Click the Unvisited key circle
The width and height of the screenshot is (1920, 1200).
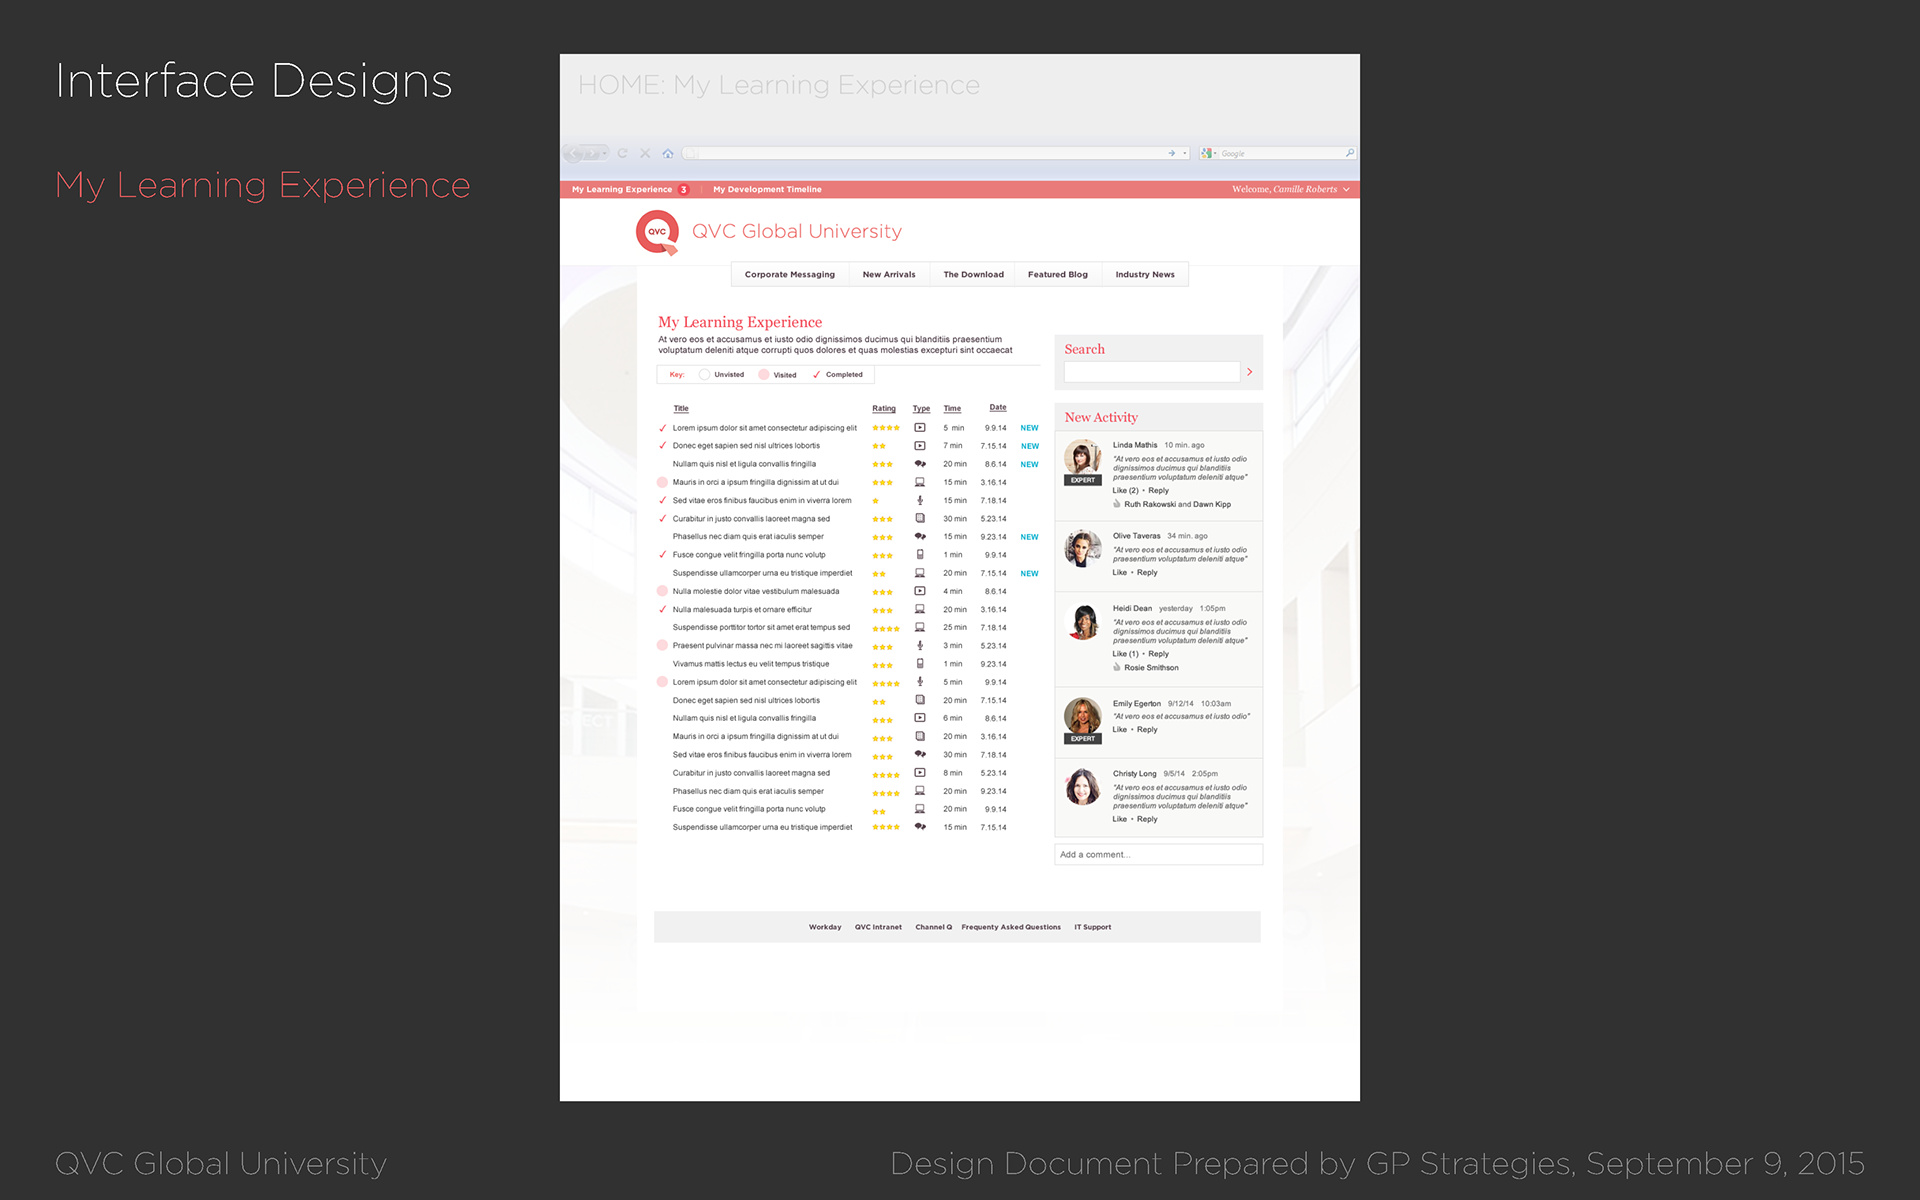704,375
